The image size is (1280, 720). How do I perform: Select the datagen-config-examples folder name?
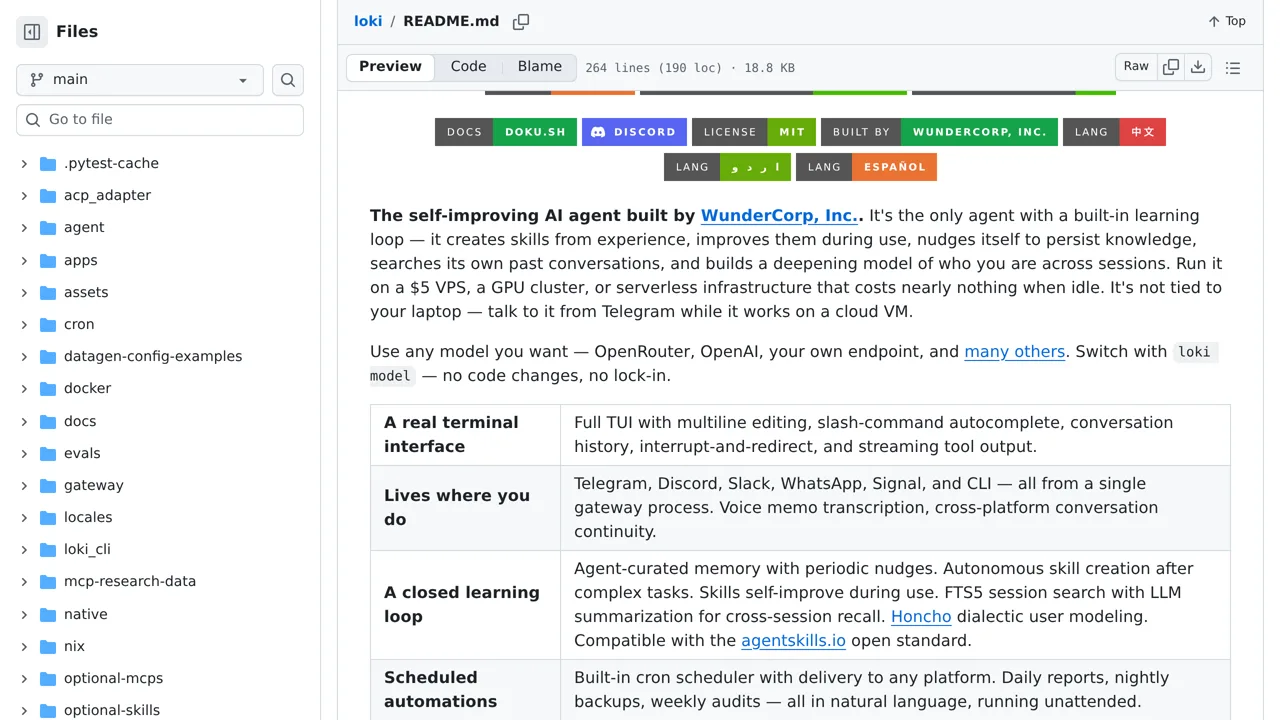(x=153, y=357)
